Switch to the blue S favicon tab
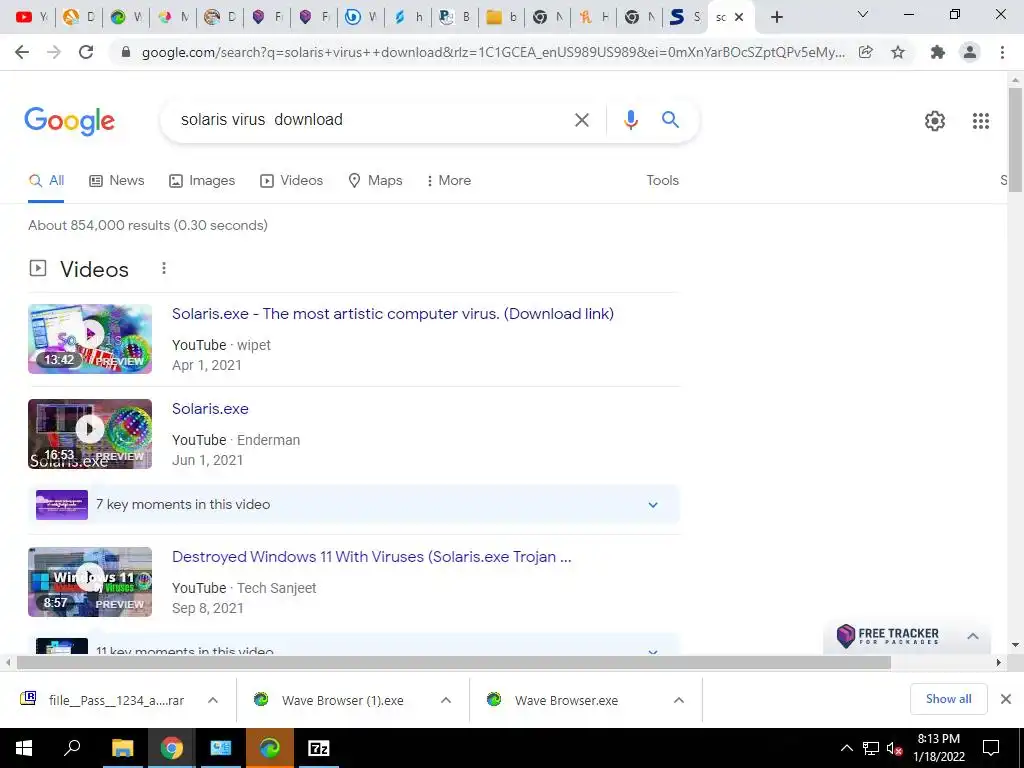1024x768 pixels. point(684,17)
